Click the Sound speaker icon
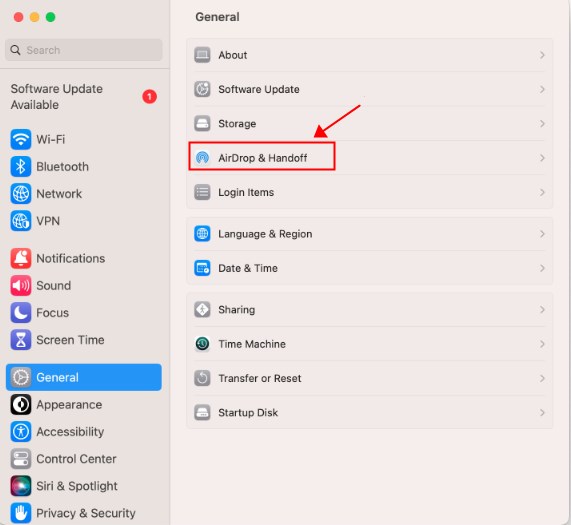 coord(21,286)
